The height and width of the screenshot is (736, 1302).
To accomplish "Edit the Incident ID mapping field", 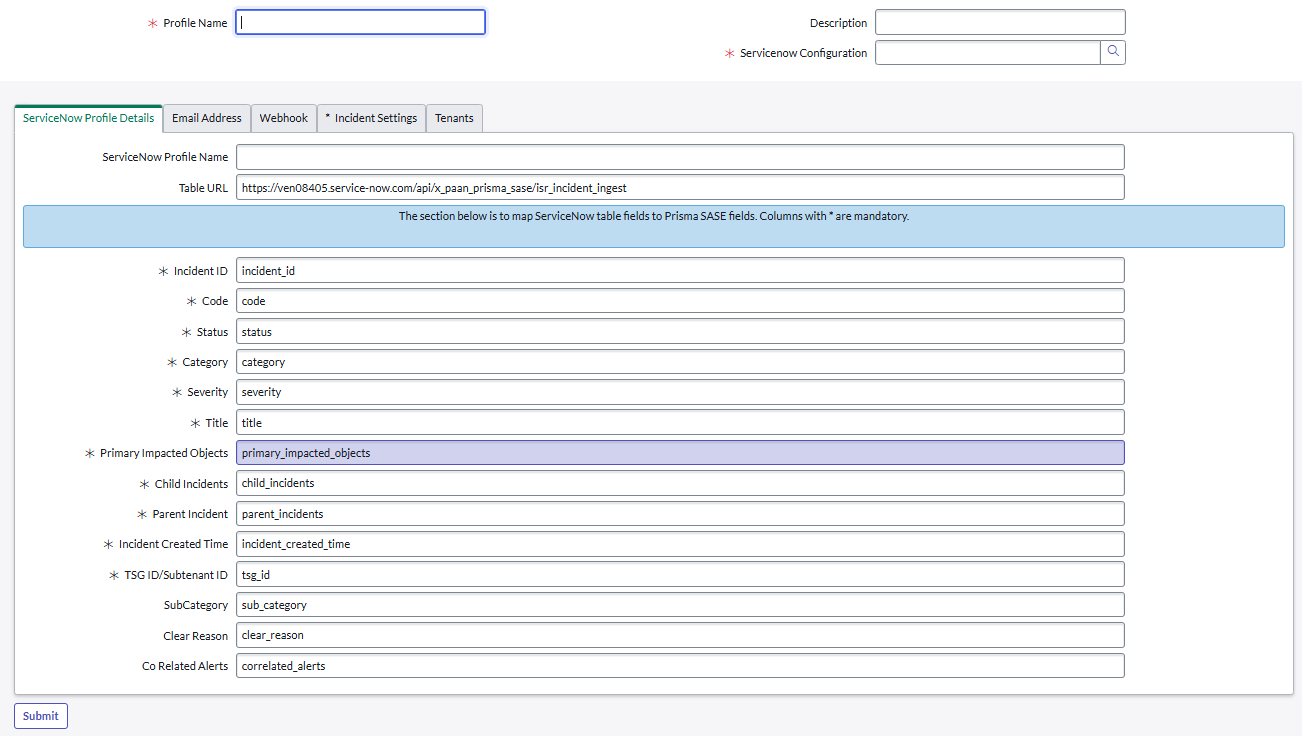I will [680, 270].
